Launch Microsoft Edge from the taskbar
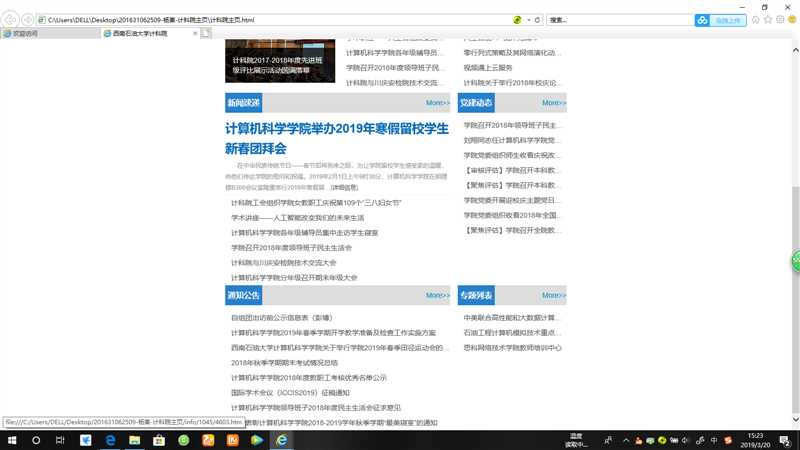Screen dimensions: 800x450 point(110,440)
